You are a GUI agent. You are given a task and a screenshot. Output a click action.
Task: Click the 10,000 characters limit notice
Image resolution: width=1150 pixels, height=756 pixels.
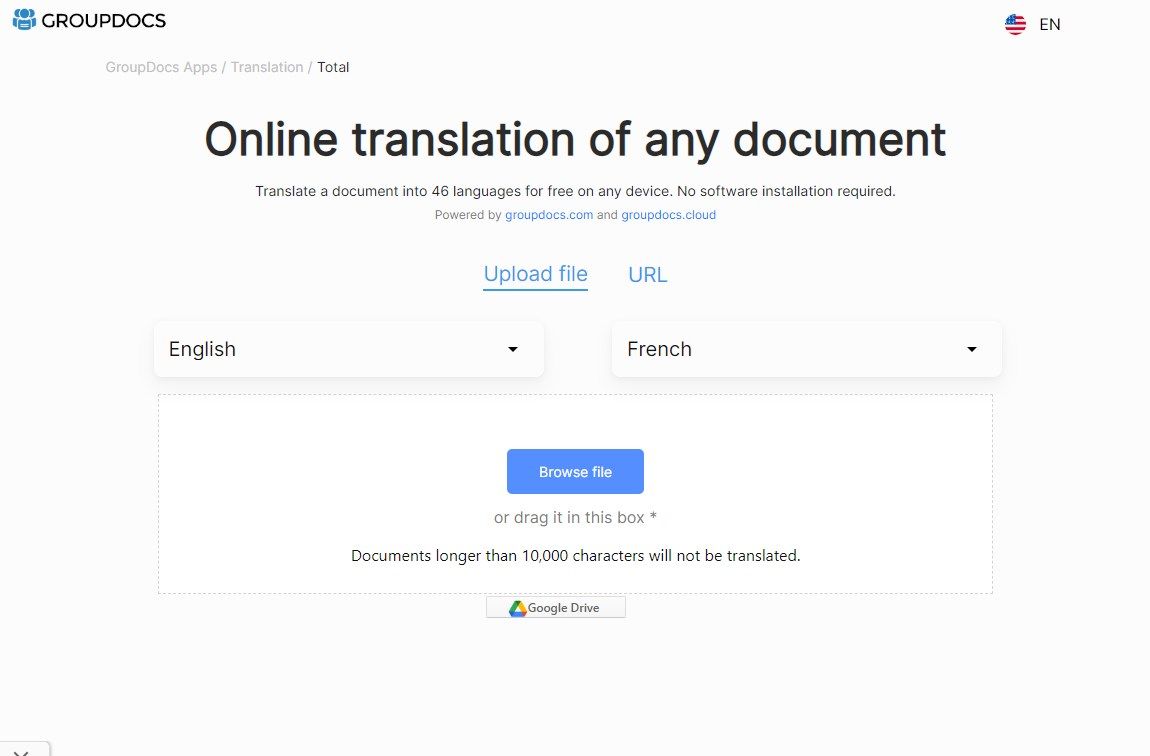click(576, 556)
